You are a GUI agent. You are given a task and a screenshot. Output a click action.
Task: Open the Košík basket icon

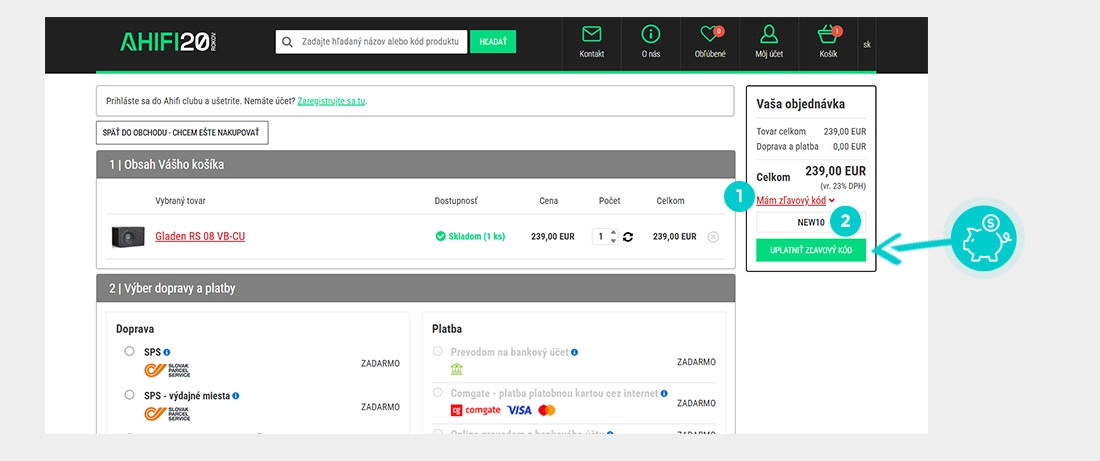[x=829, y=34]
